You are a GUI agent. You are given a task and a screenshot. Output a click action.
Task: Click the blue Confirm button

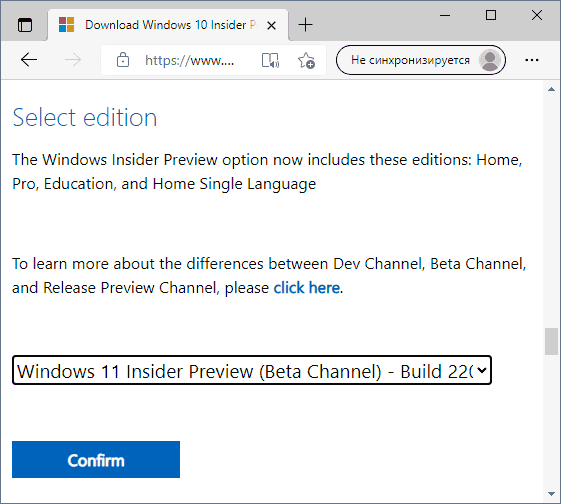[x=96, y=459]
